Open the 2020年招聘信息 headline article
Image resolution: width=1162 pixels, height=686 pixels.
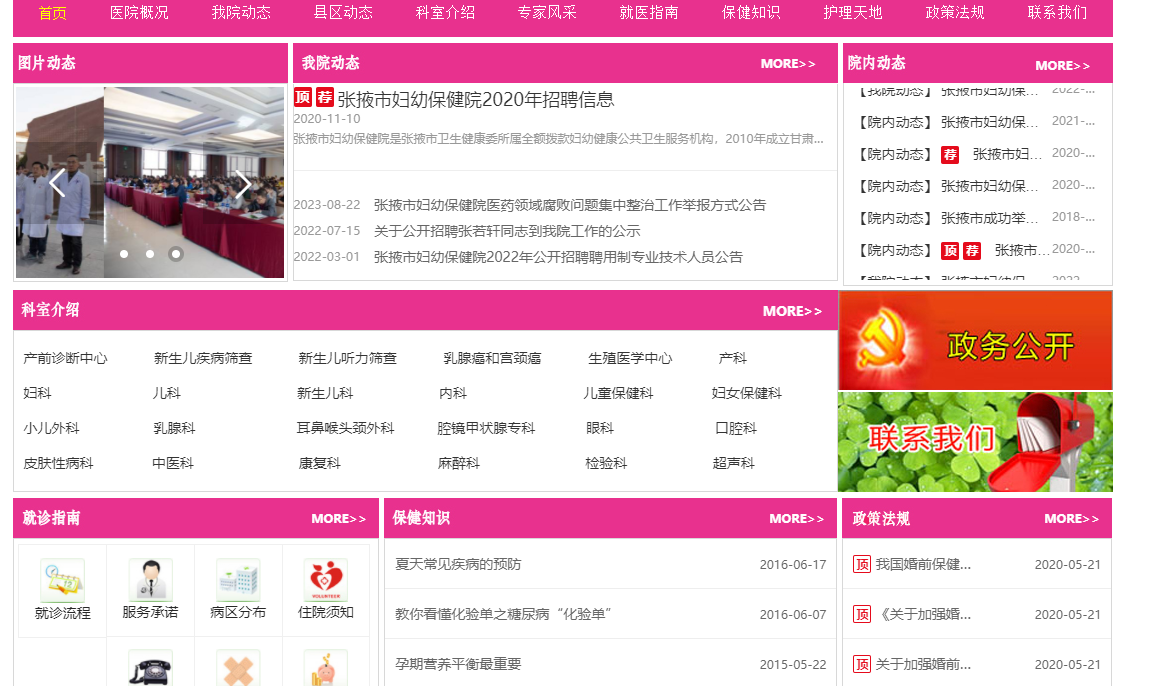click(476, 99)
